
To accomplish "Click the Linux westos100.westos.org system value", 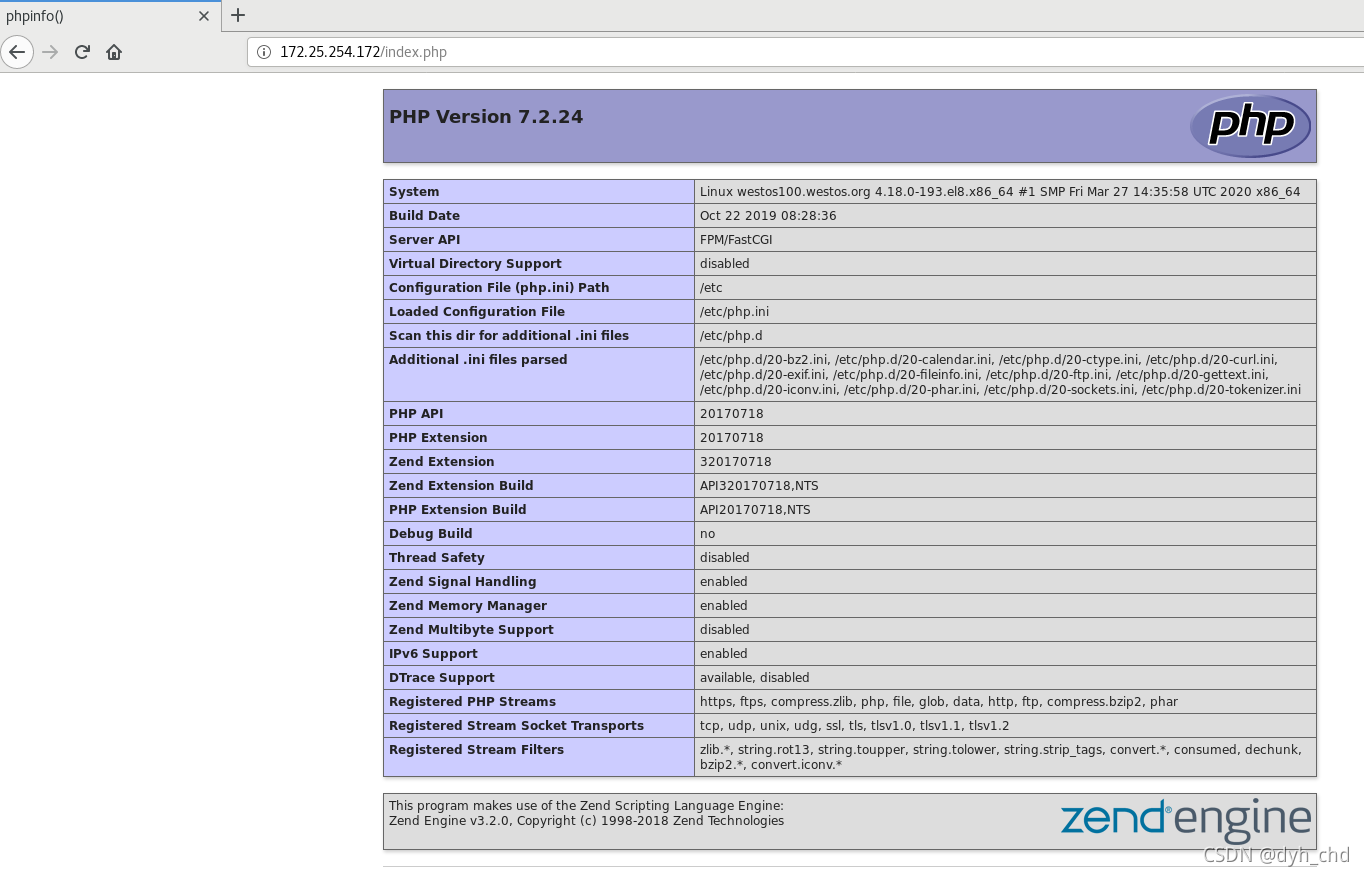I will 1000,192.
